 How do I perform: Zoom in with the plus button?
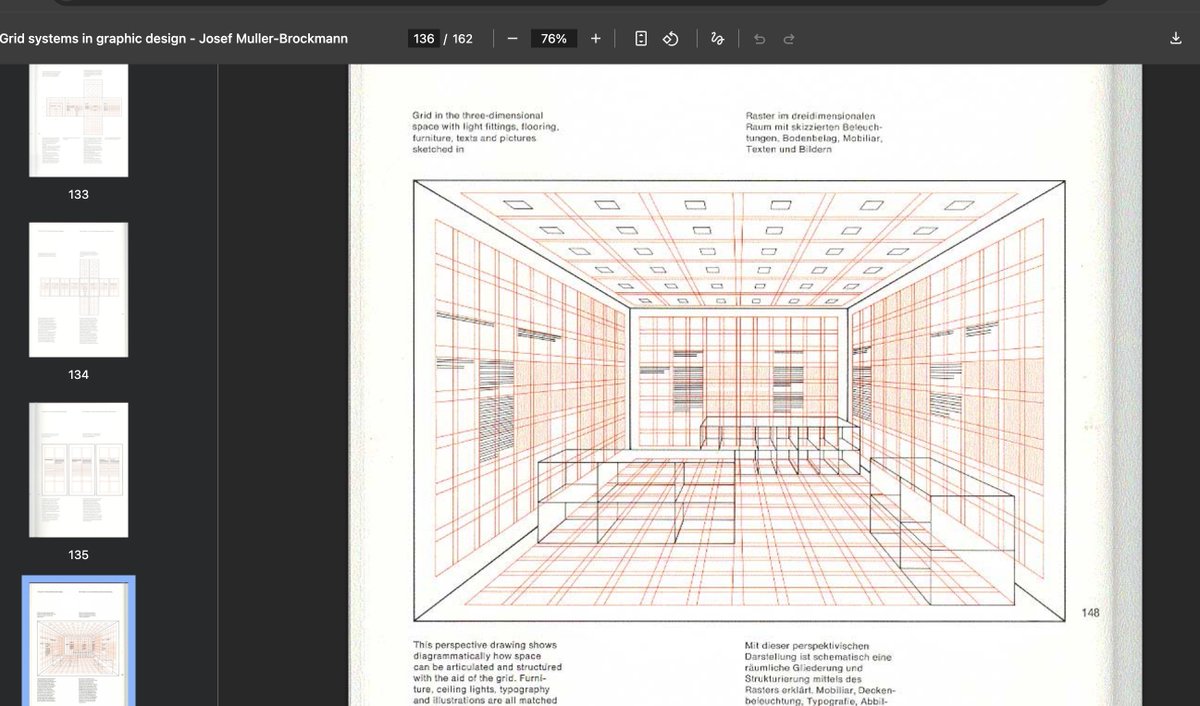596,39
